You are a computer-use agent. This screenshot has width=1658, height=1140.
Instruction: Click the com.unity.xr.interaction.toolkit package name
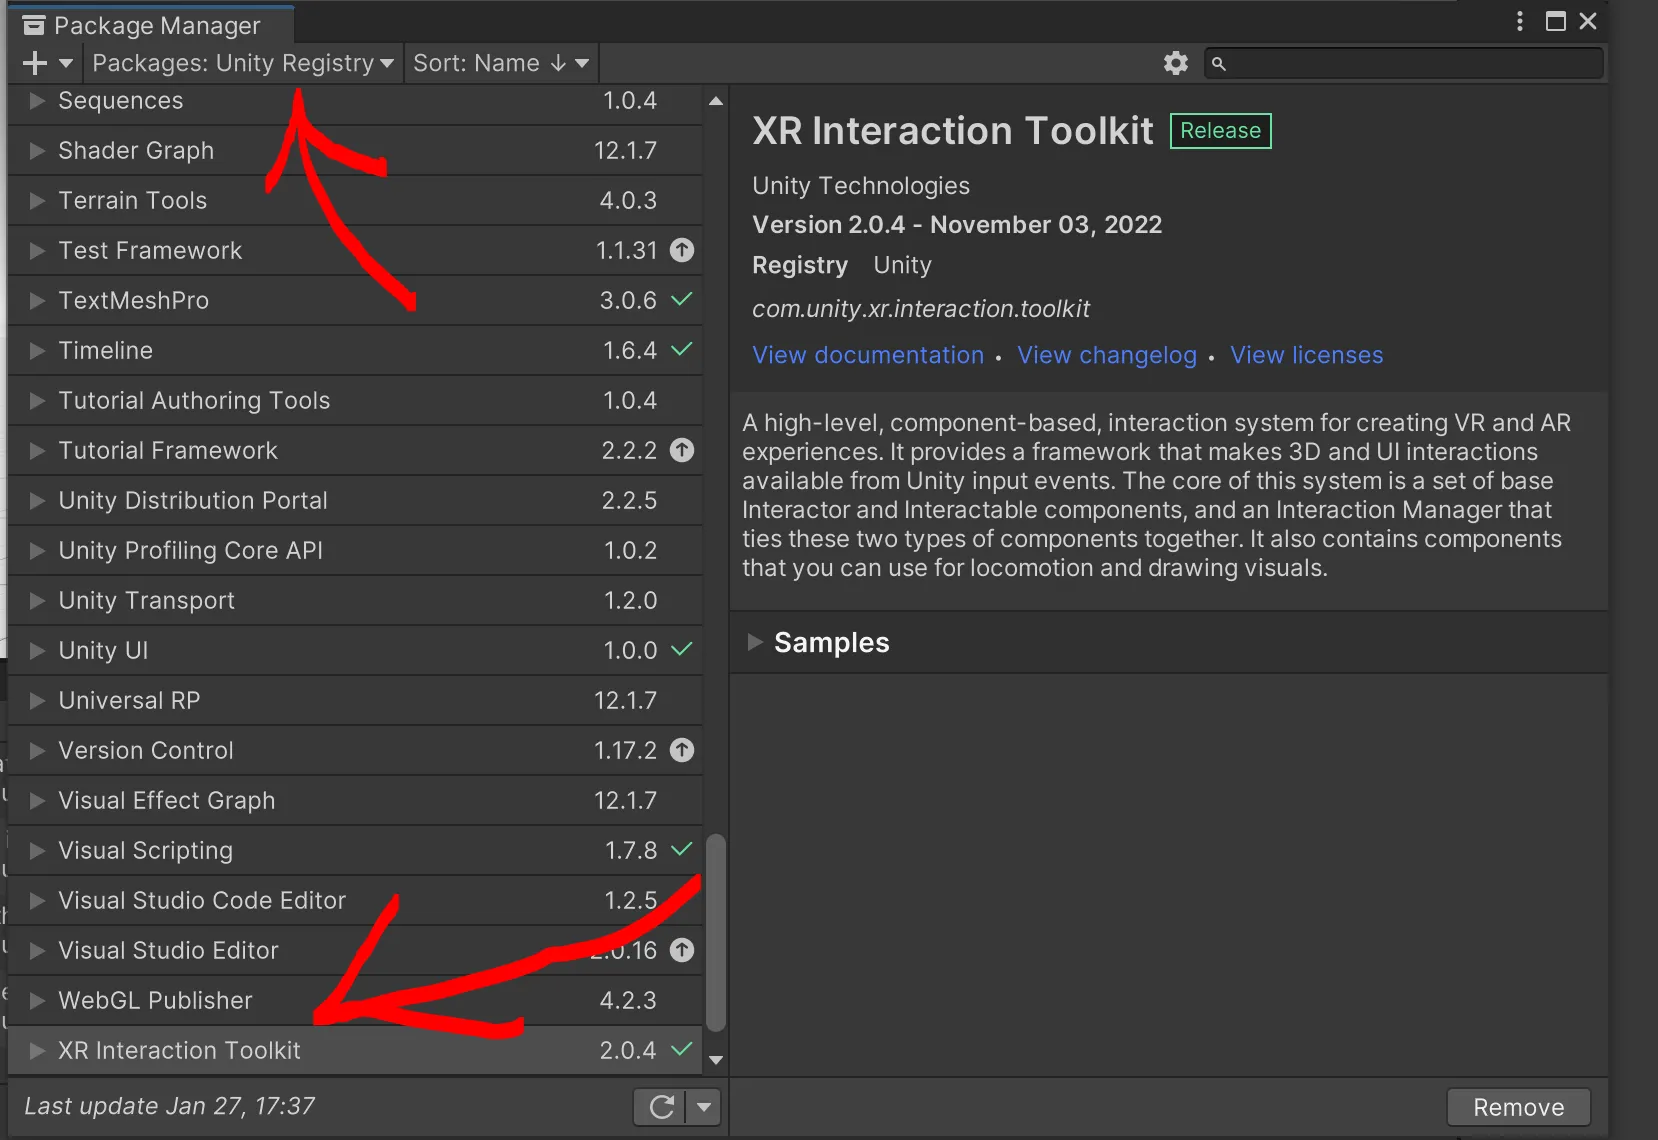coord(921,309)
